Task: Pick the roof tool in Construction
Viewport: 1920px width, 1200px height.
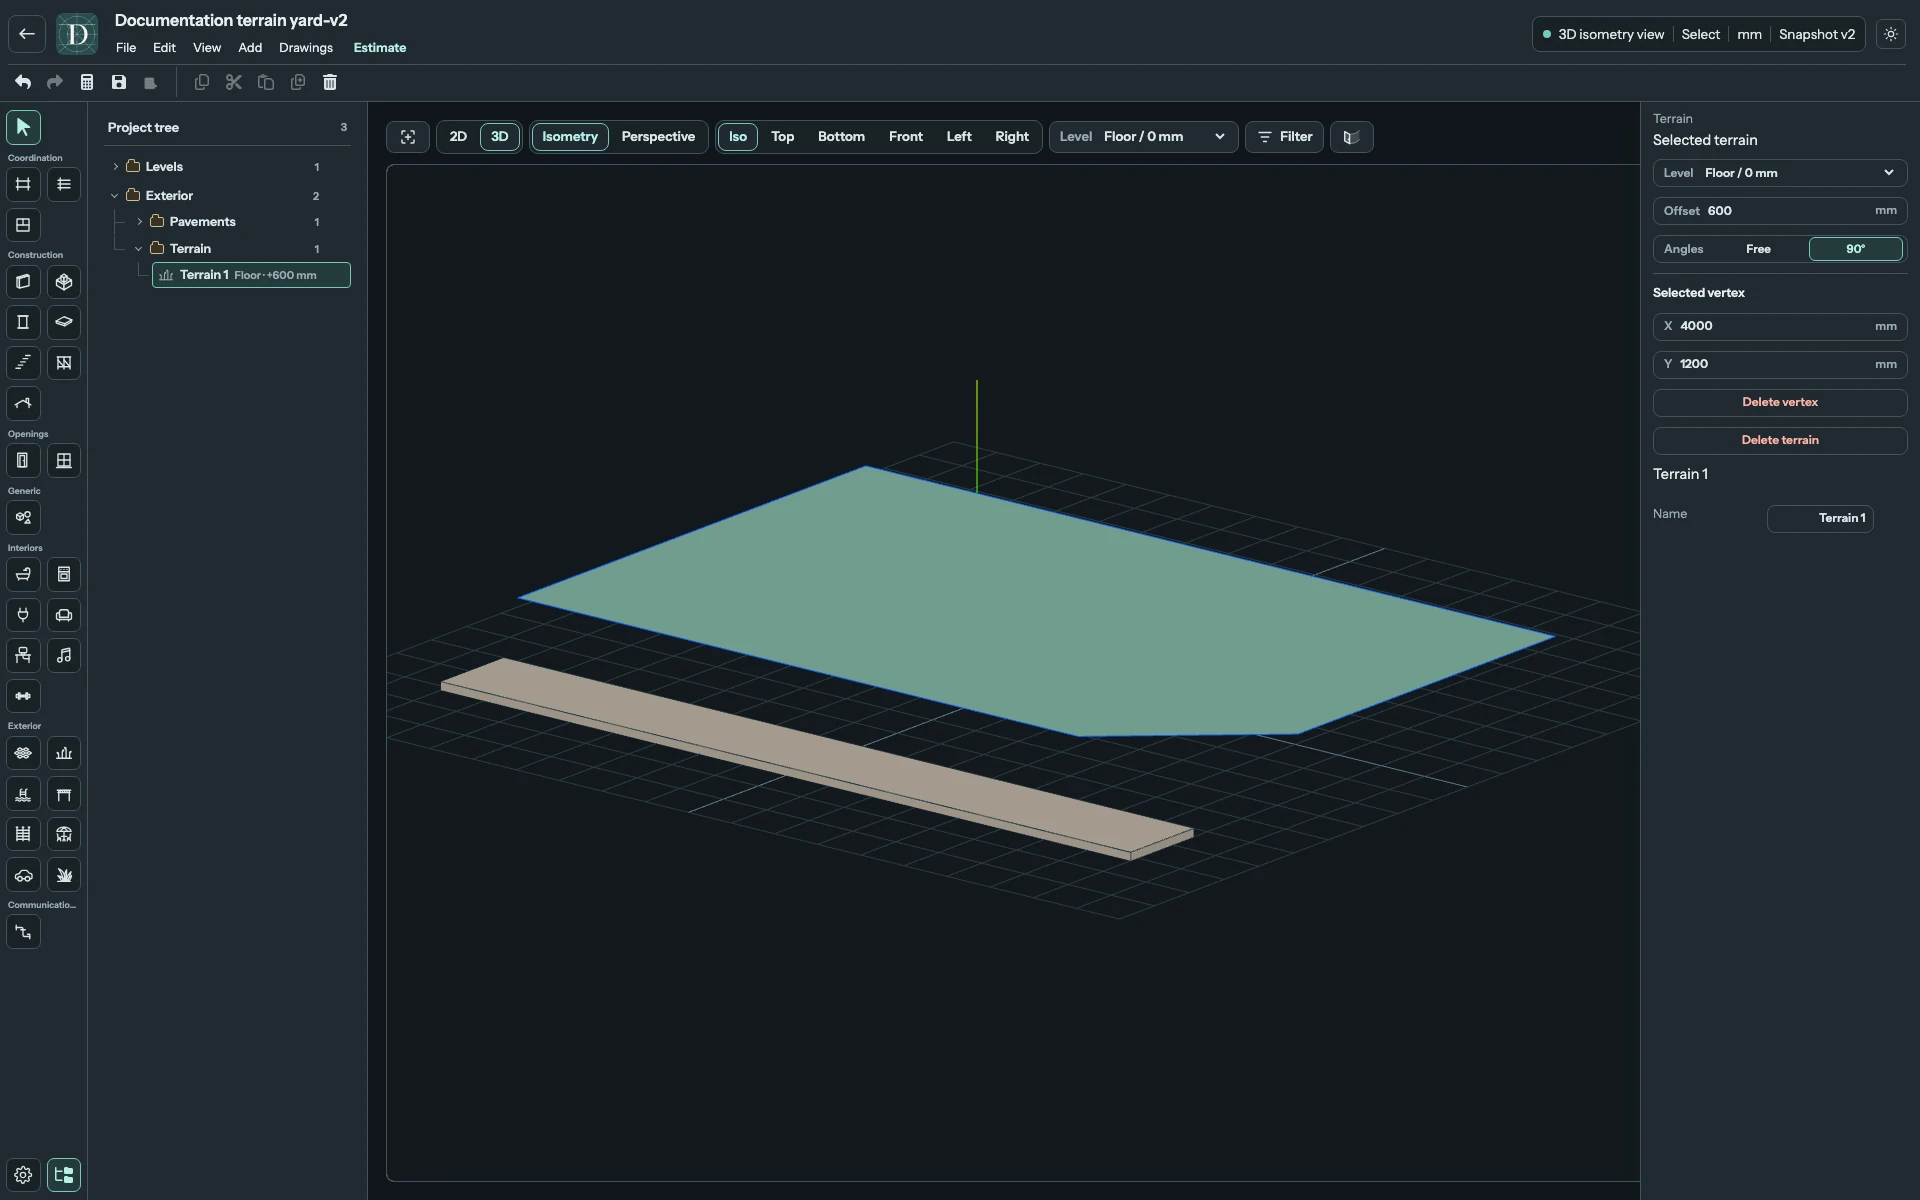Action: tap(23, 404)
